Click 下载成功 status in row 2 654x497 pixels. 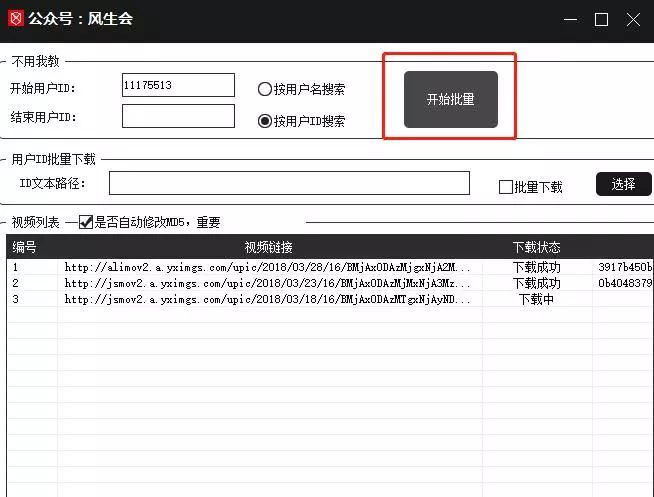pyautogui.click(x=536, y=283)
